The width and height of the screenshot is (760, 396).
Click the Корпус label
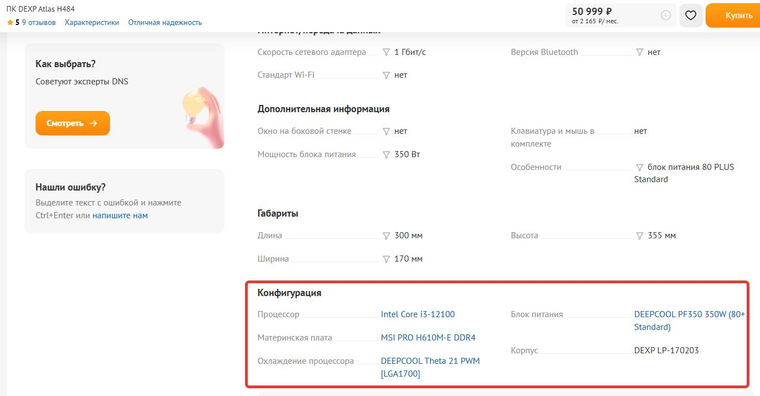tap(524, 350)
